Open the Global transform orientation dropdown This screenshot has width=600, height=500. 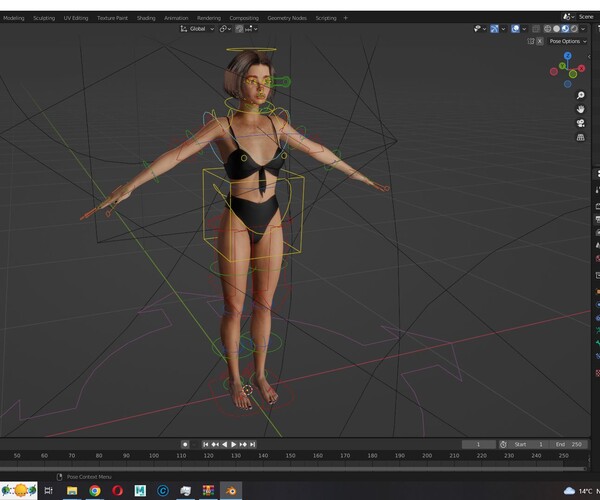[x=197, y=29]
